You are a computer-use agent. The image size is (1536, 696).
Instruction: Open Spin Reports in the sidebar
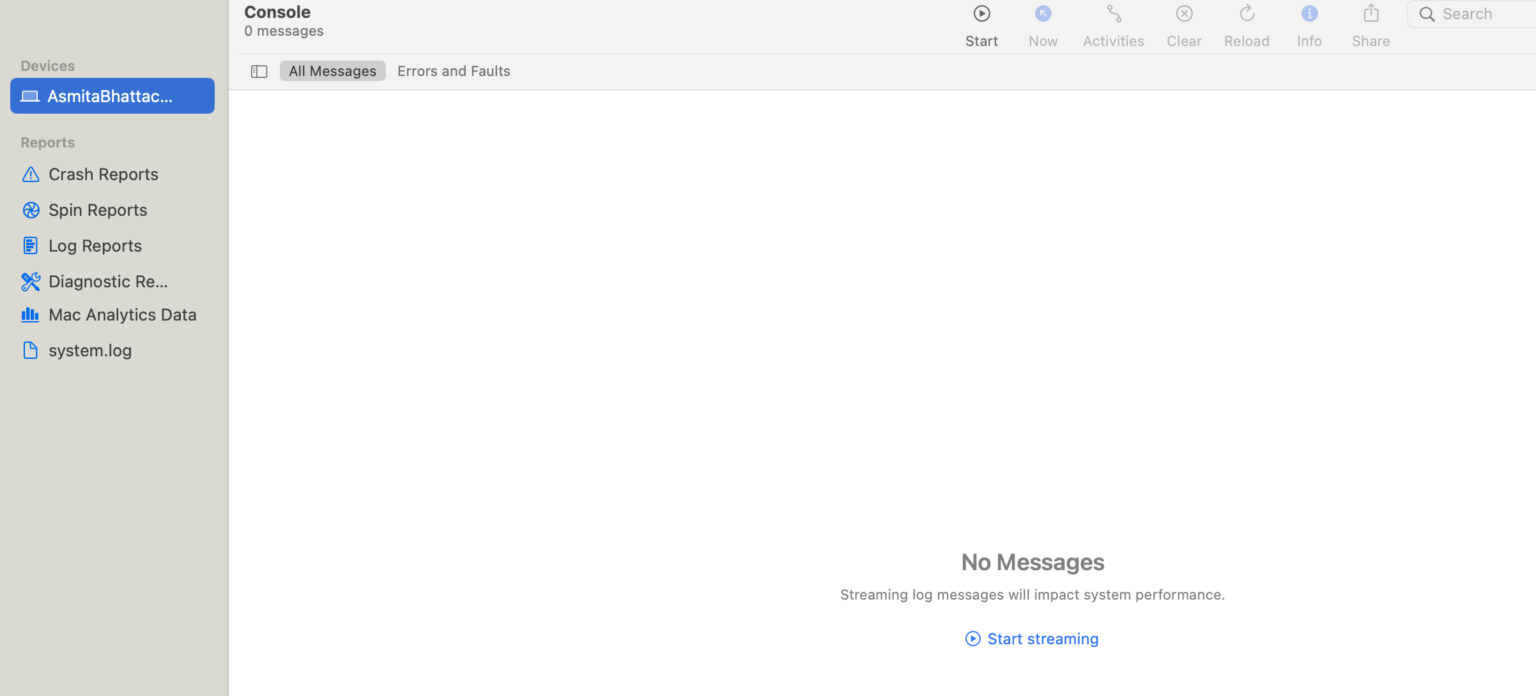tap(97, 210)
